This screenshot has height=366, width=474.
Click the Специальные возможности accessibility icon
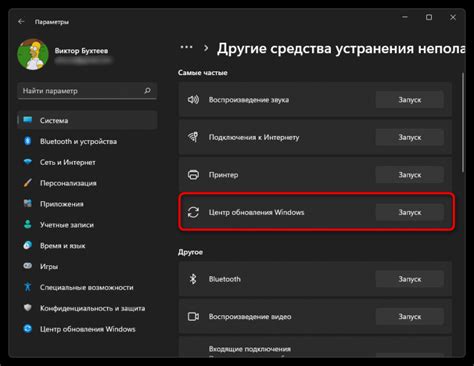[28, 287]
